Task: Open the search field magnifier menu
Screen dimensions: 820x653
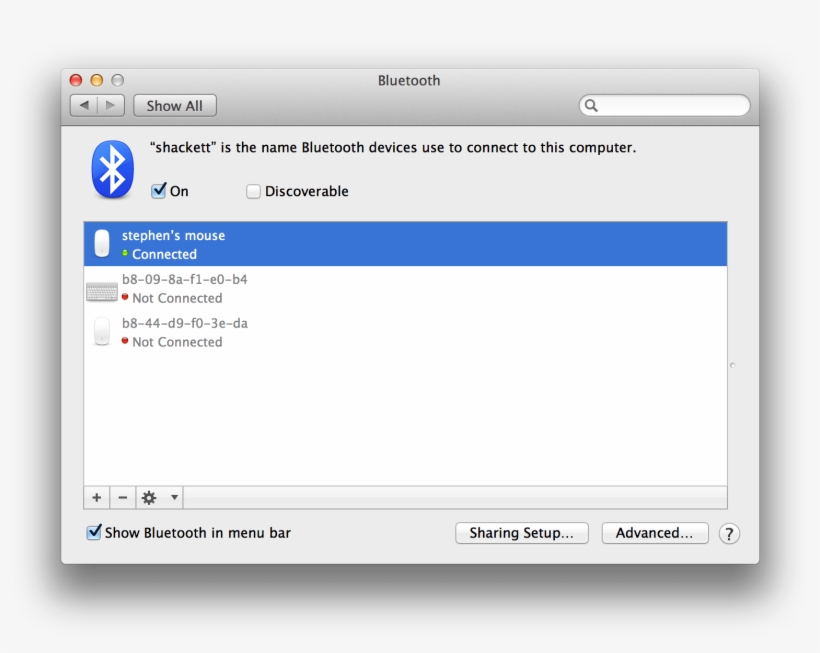Action: pyautogui.click(x=591, y=105)
